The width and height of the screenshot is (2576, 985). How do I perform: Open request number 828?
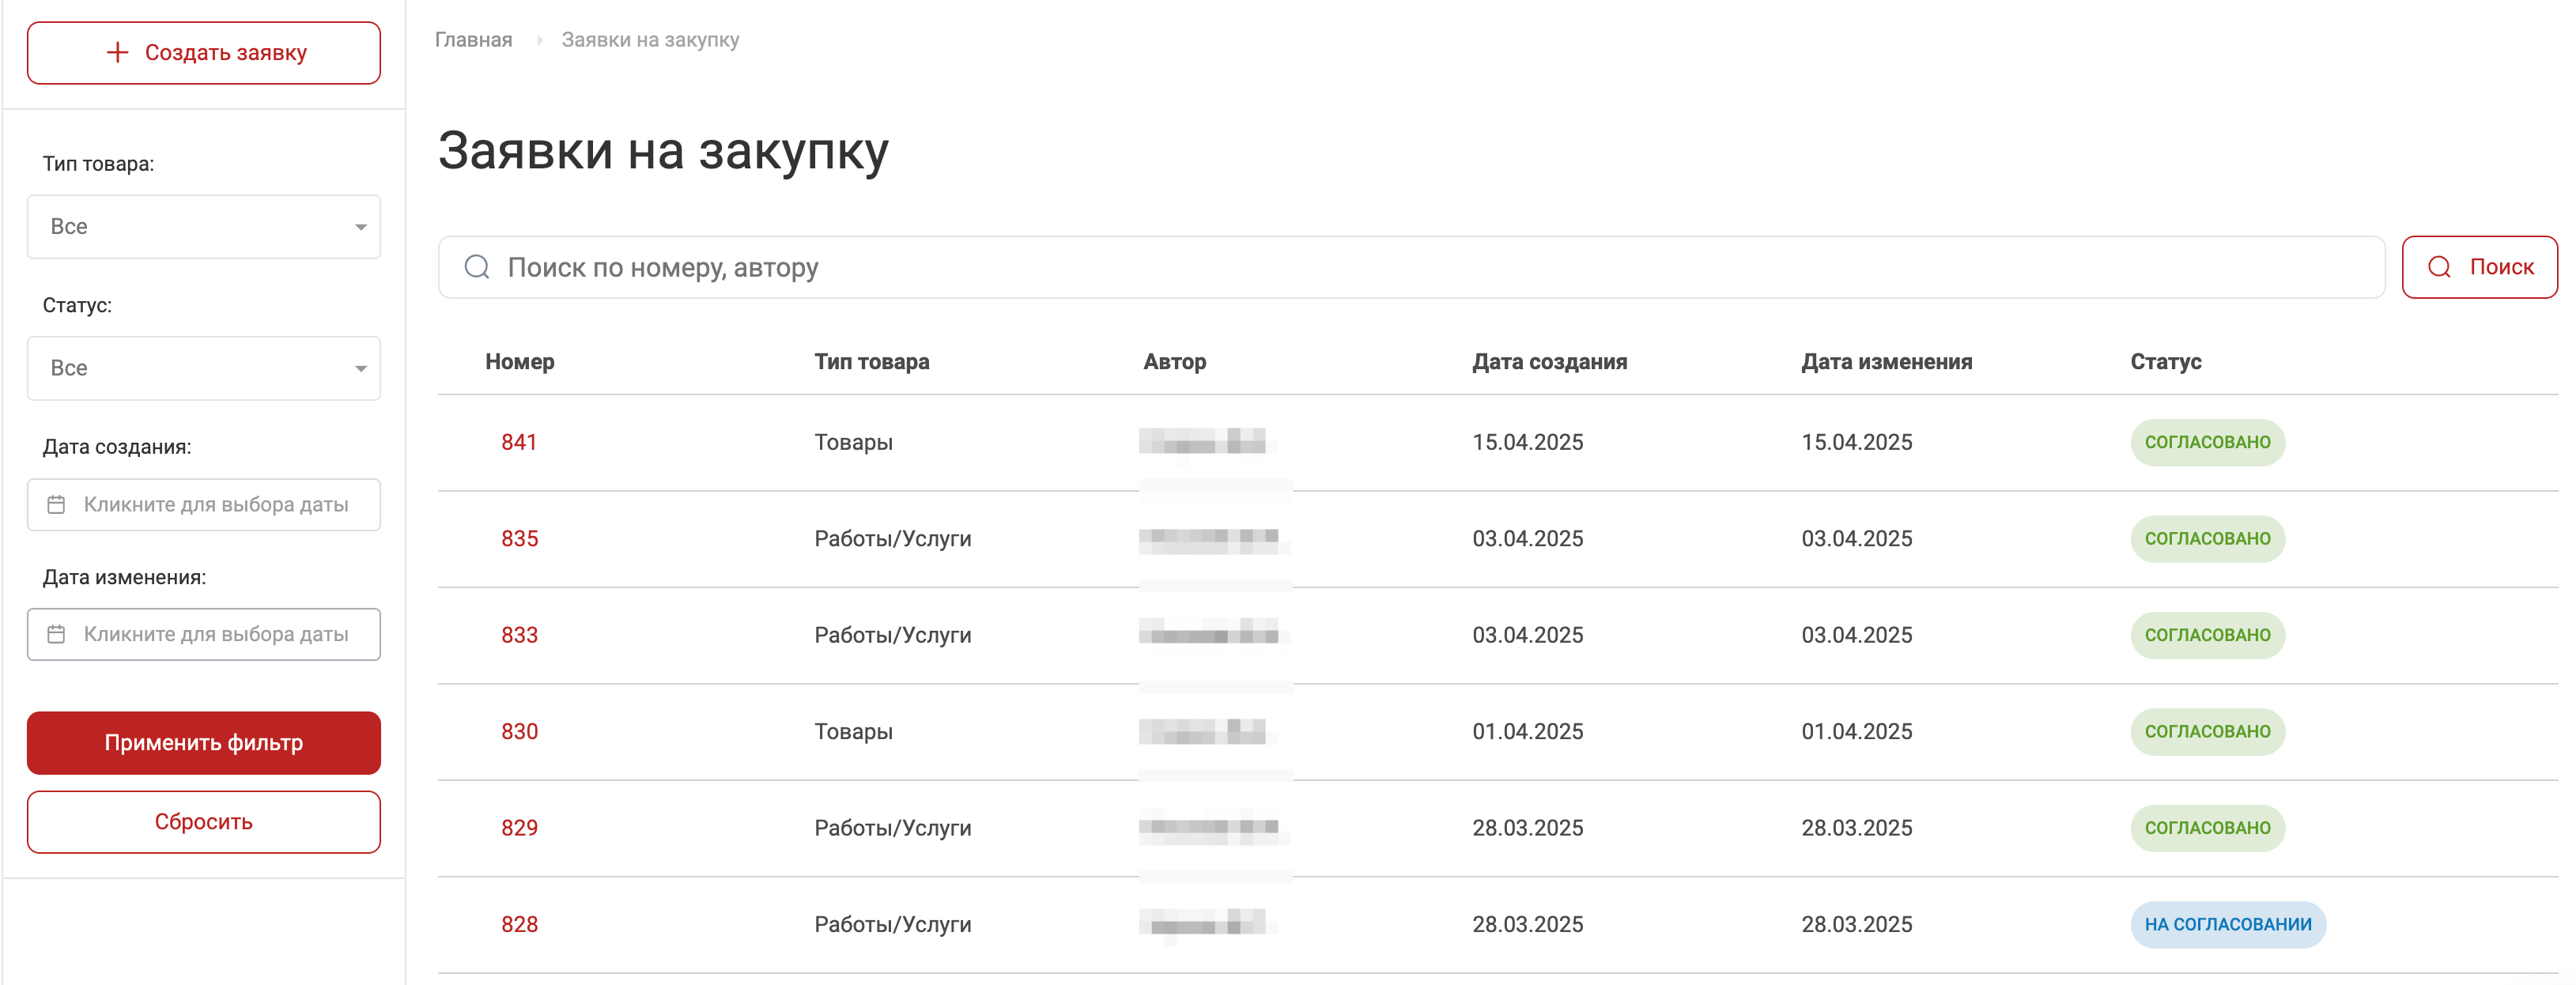point(519,924)
